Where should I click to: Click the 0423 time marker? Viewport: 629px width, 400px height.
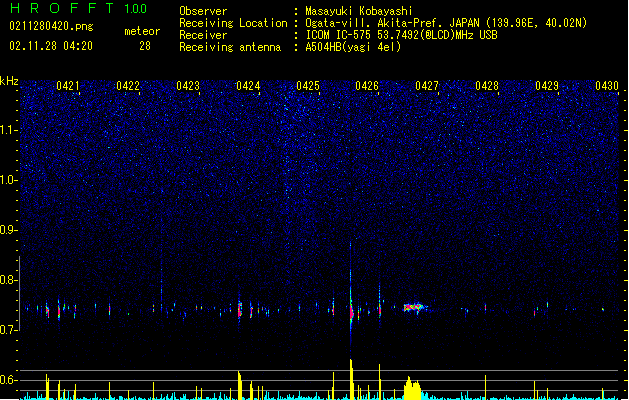(188, 86)
